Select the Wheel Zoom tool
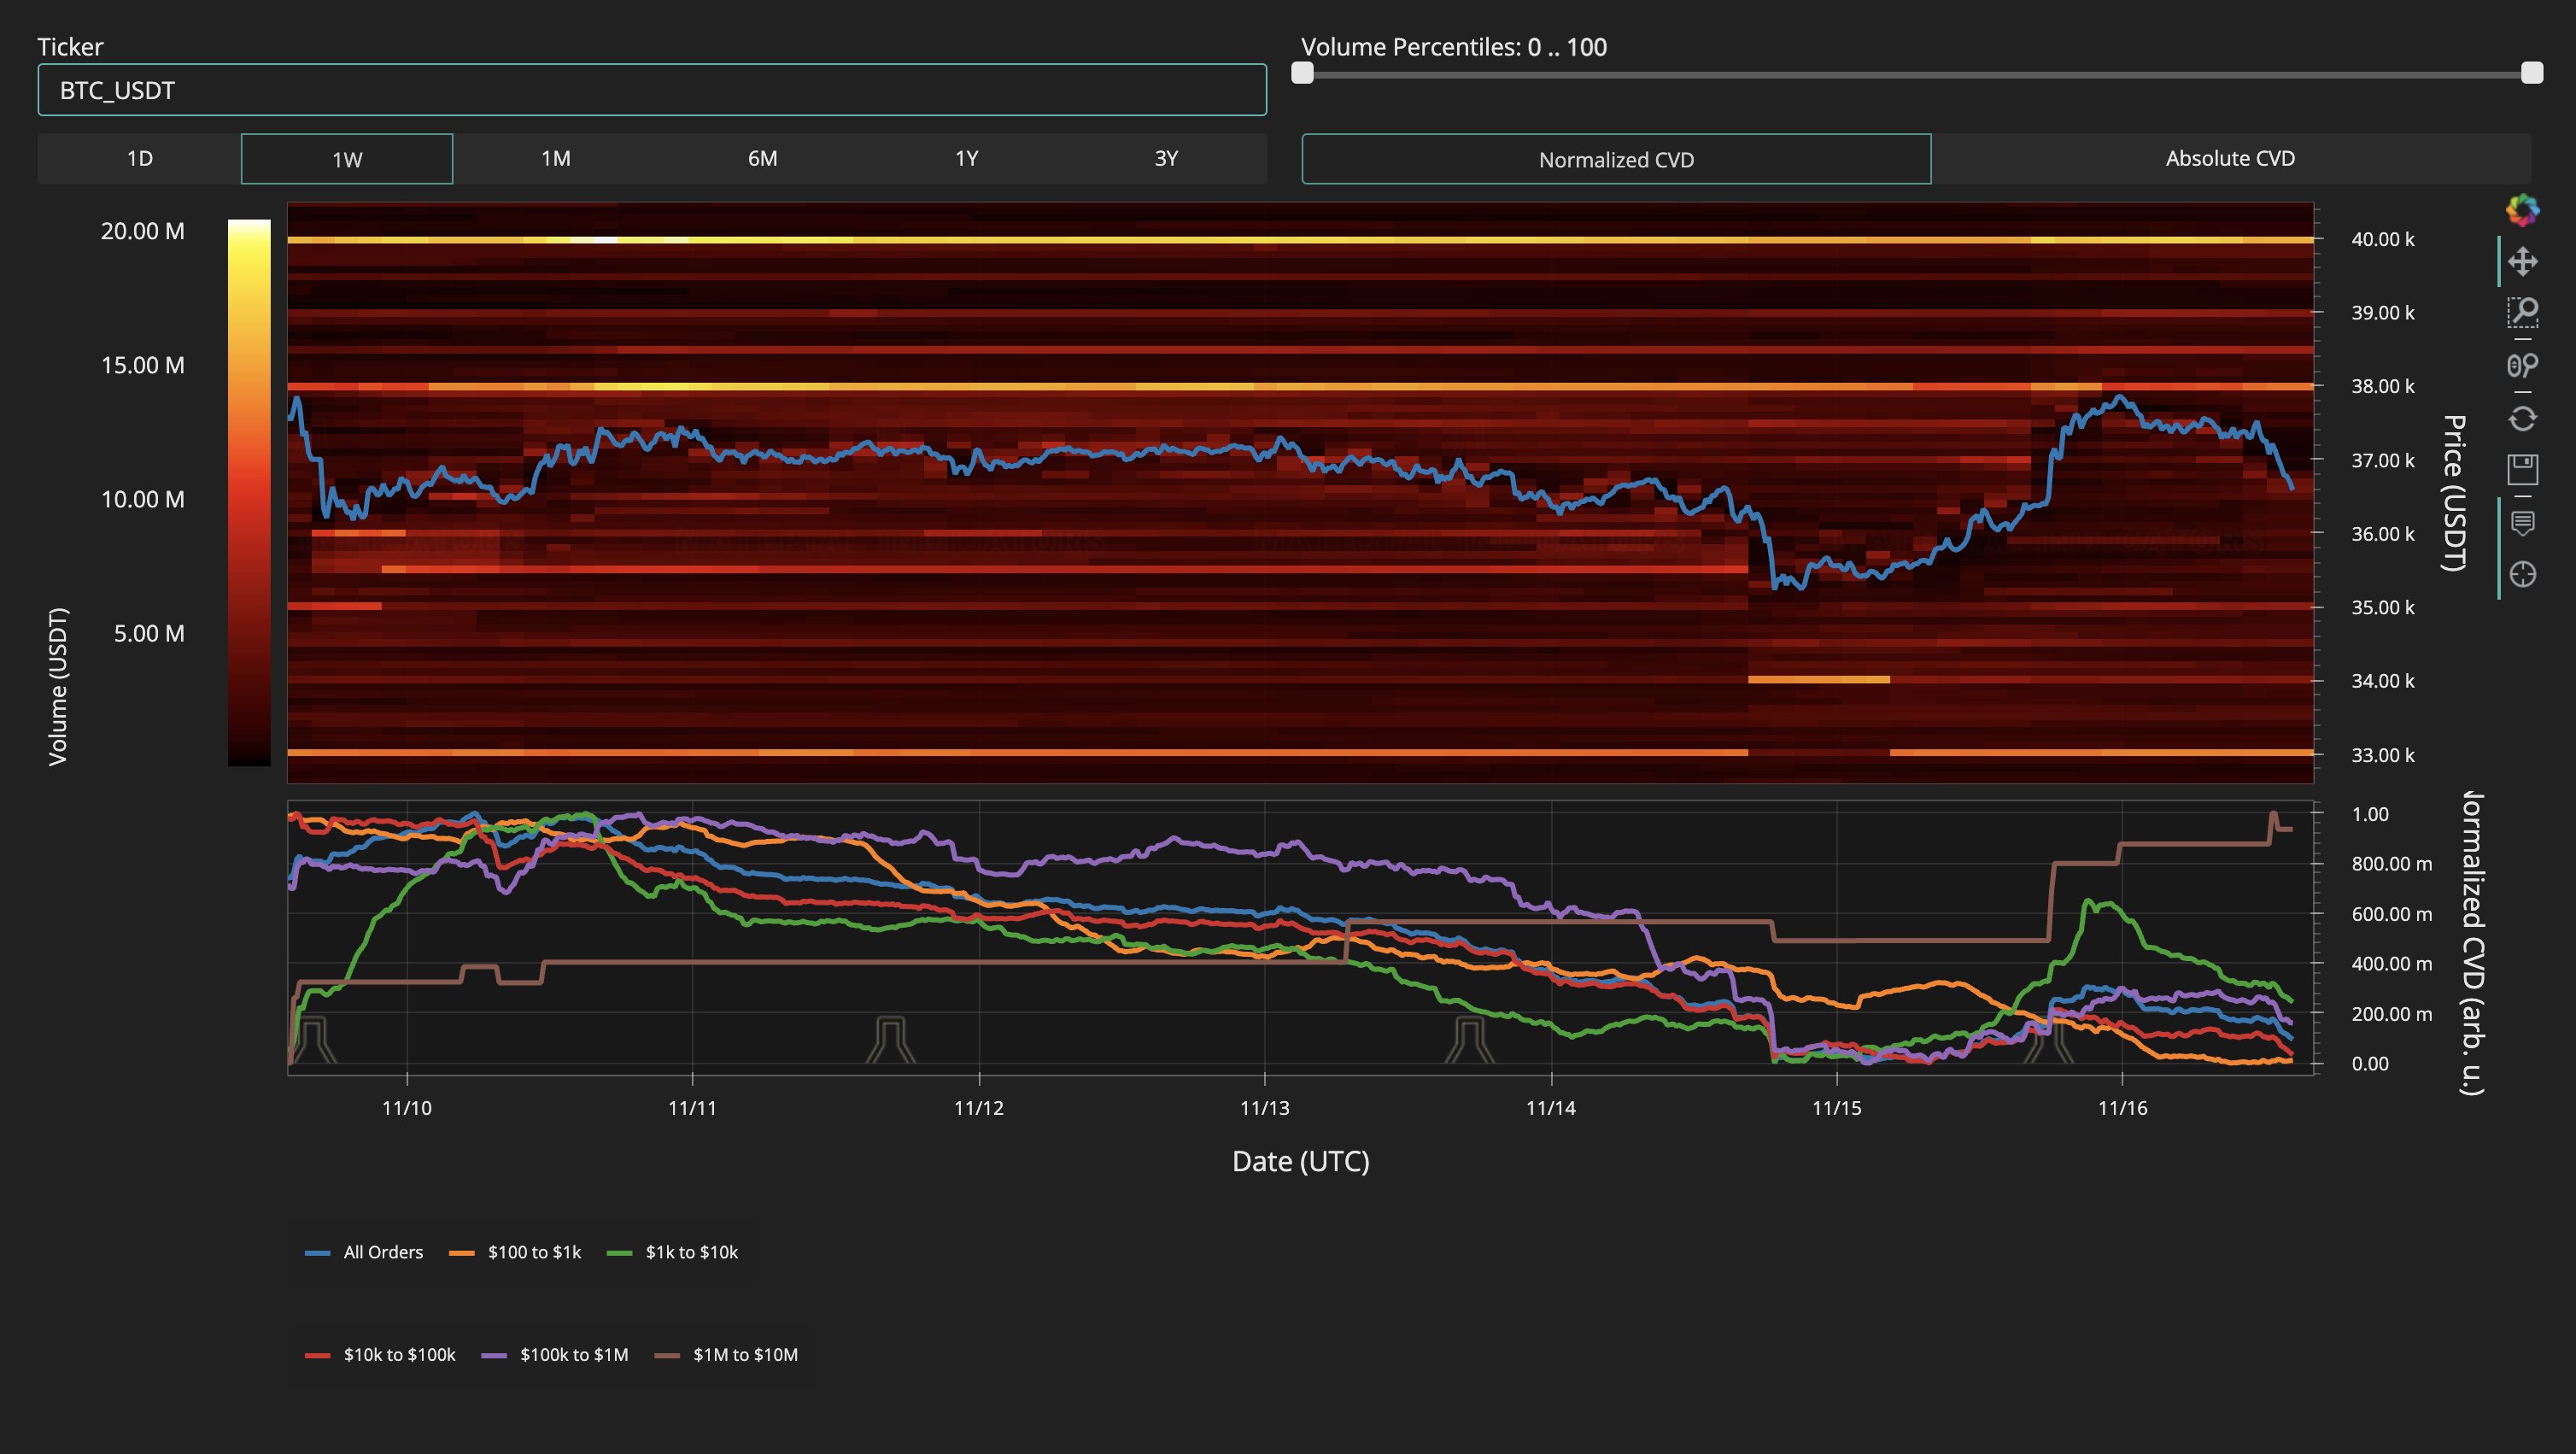The height and width of the screenshot is (1454, 2576). click(x=2522, y=365)
